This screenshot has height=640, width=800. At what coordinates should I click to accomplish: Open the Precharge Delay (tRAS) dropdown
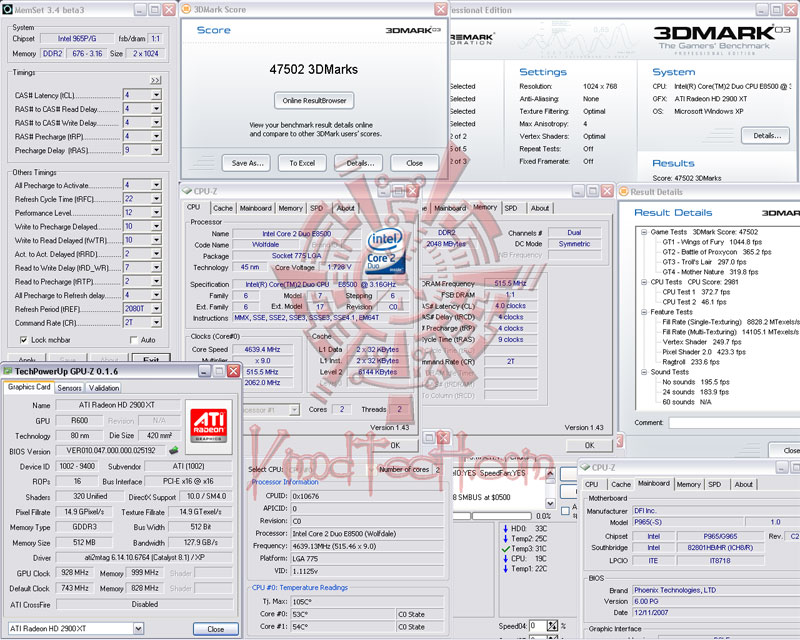[x=156, y=150]
